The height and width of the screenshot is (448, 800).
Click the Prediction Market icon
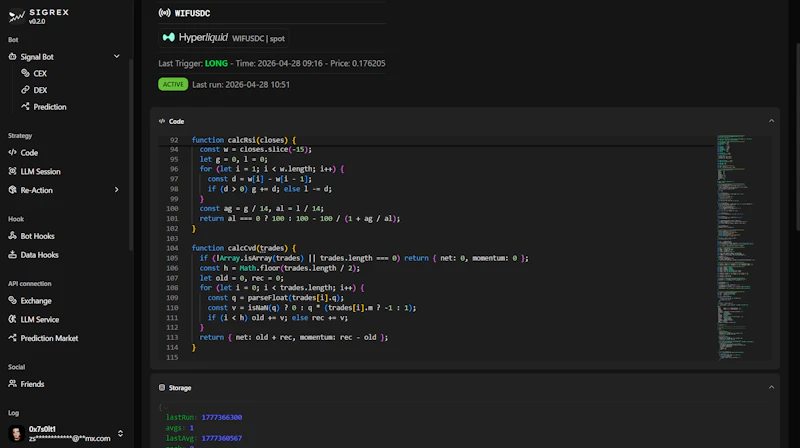point(12,338)
